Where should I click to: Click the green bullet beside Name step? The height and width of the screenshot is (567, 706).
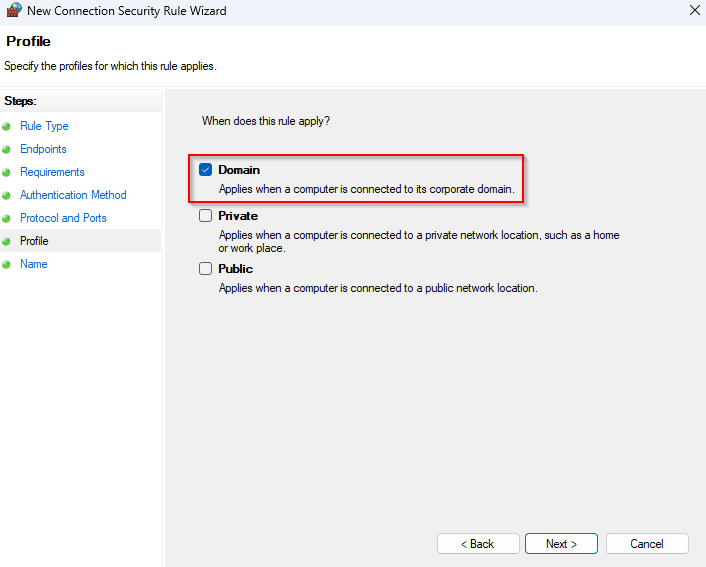click(x=7, y=265)
